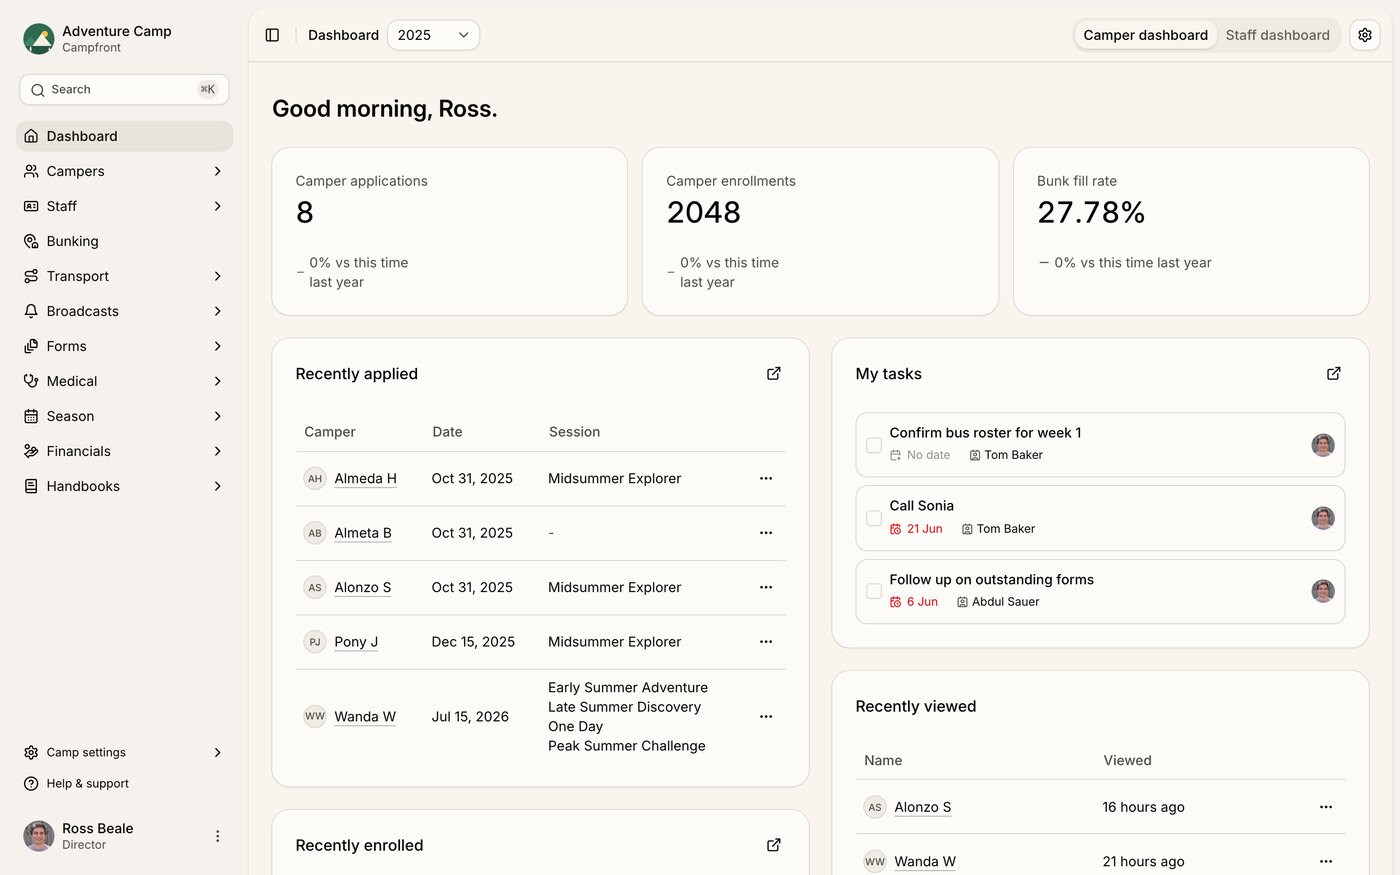Click the AH avatar for Almeda H
Screen dimensions: 1400x875
pos(315,478)
